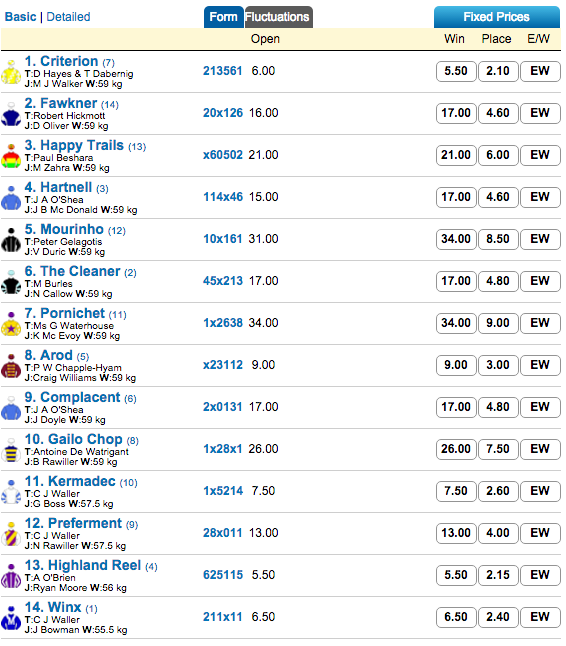This screenshot has width=566, height=646.
Task: Click Happy Trails' red-green silks icon
Action: (x=11, y=156)
